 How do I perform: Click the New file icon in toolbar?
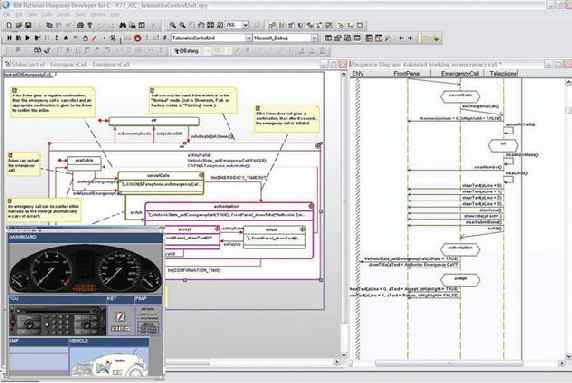tap(9, 25)
